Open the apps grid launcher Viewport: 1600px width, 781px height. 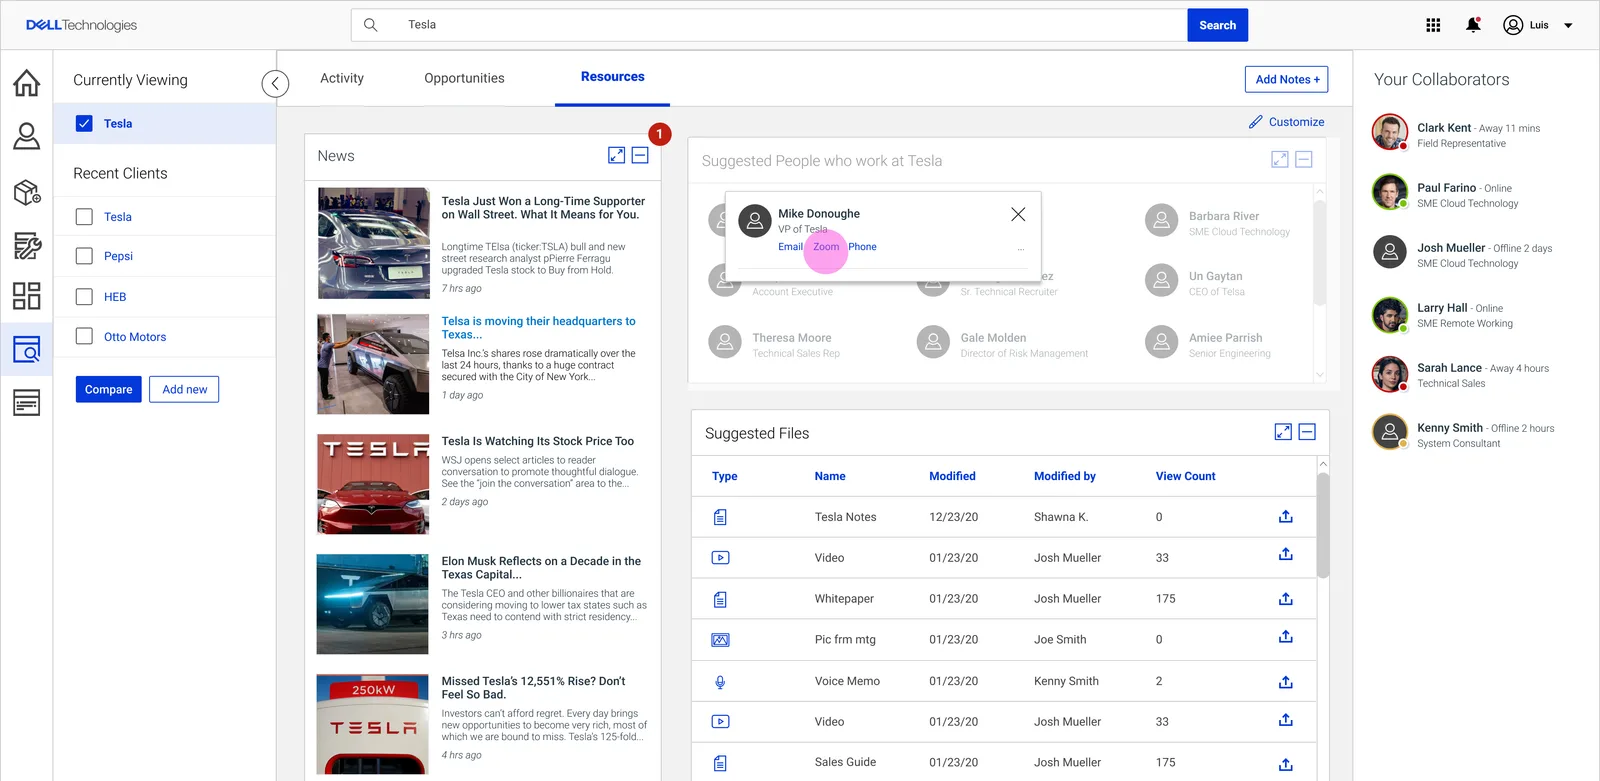pyautogui.click(x=1433, y=25)
